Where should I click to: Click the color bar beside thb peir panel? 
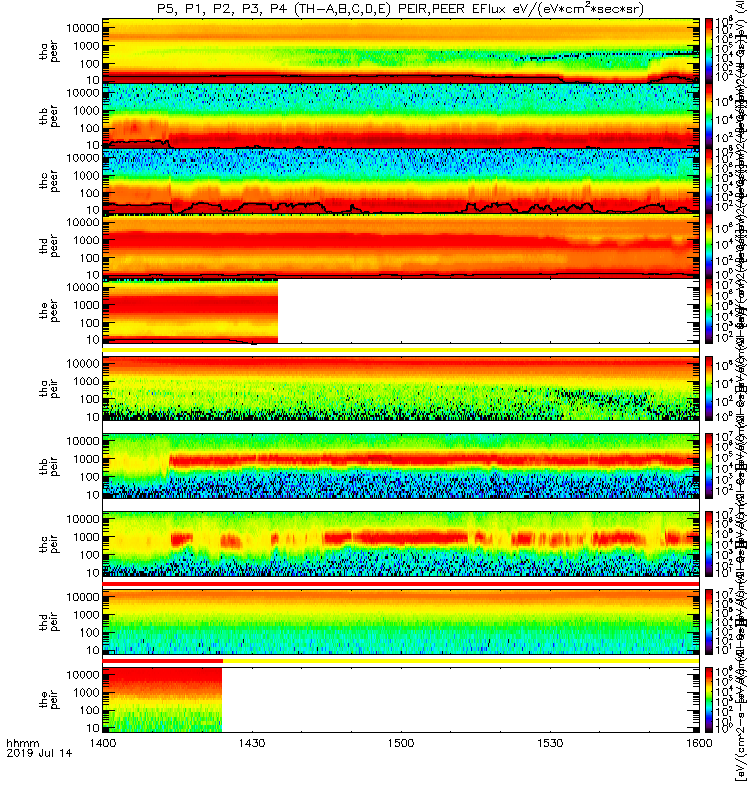[709, 466]
